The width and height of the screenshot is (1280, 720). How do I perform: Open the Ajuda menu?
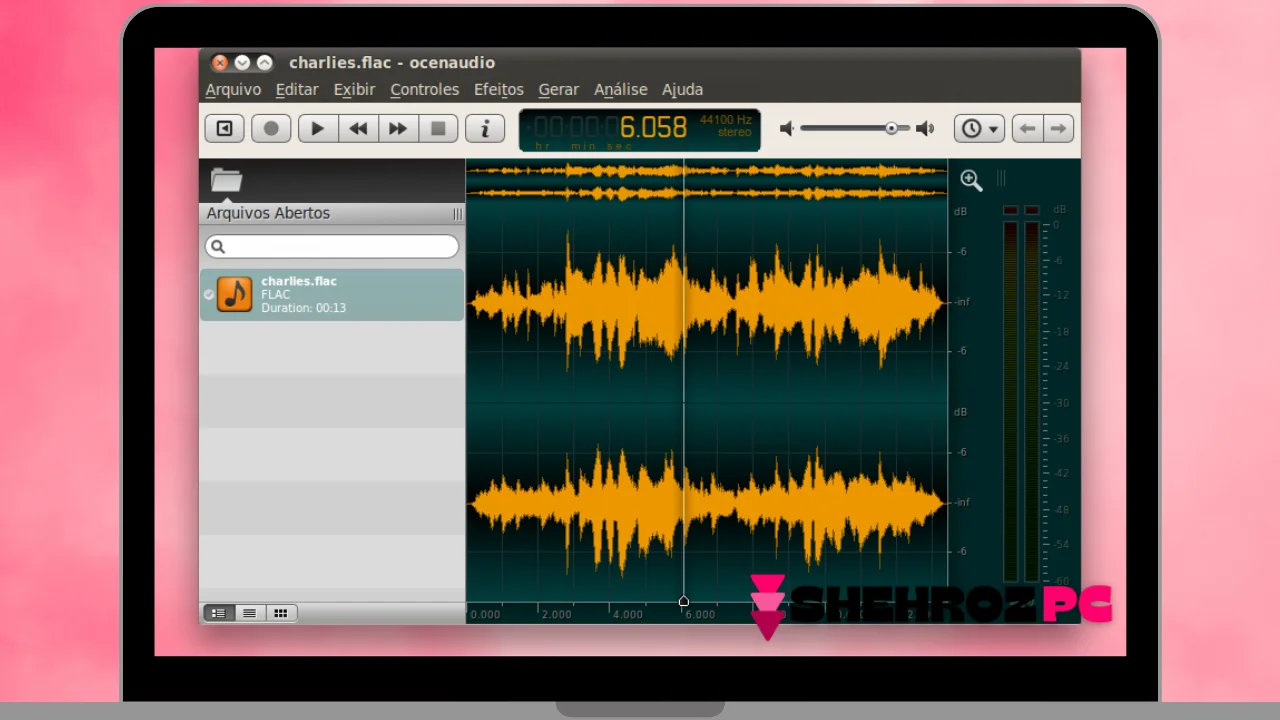(682, 89)
